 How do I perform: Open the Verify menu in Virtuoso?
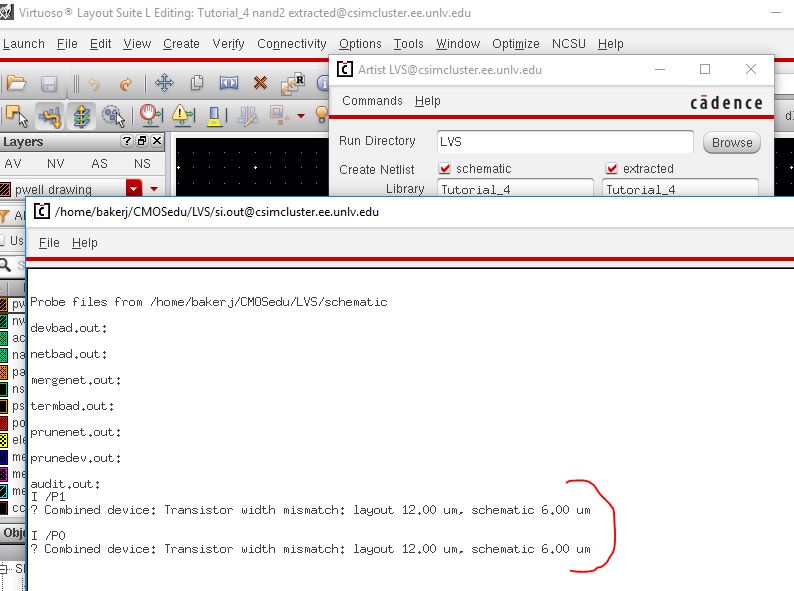[x=228, y=44]
